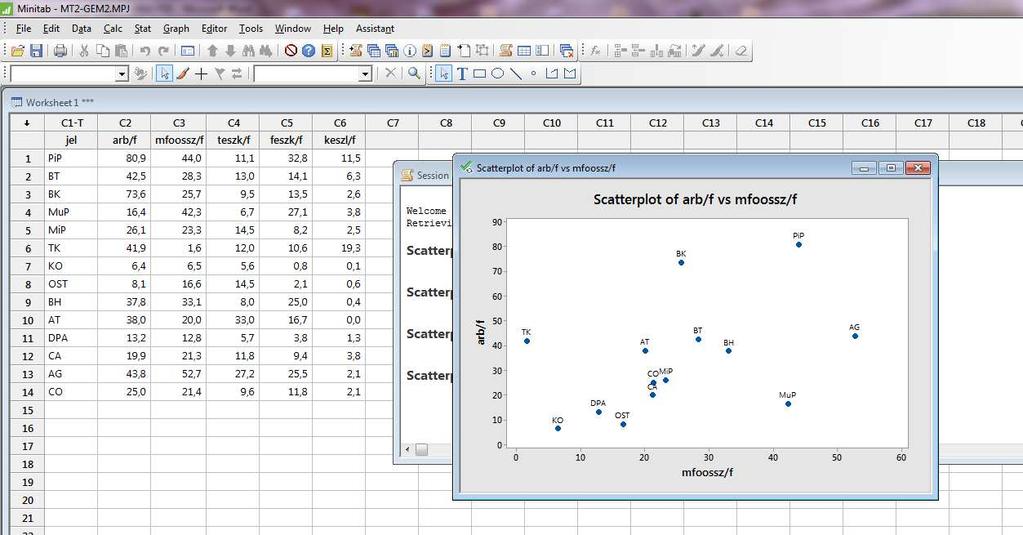Open the Editor menu

[x=214, y=29]
